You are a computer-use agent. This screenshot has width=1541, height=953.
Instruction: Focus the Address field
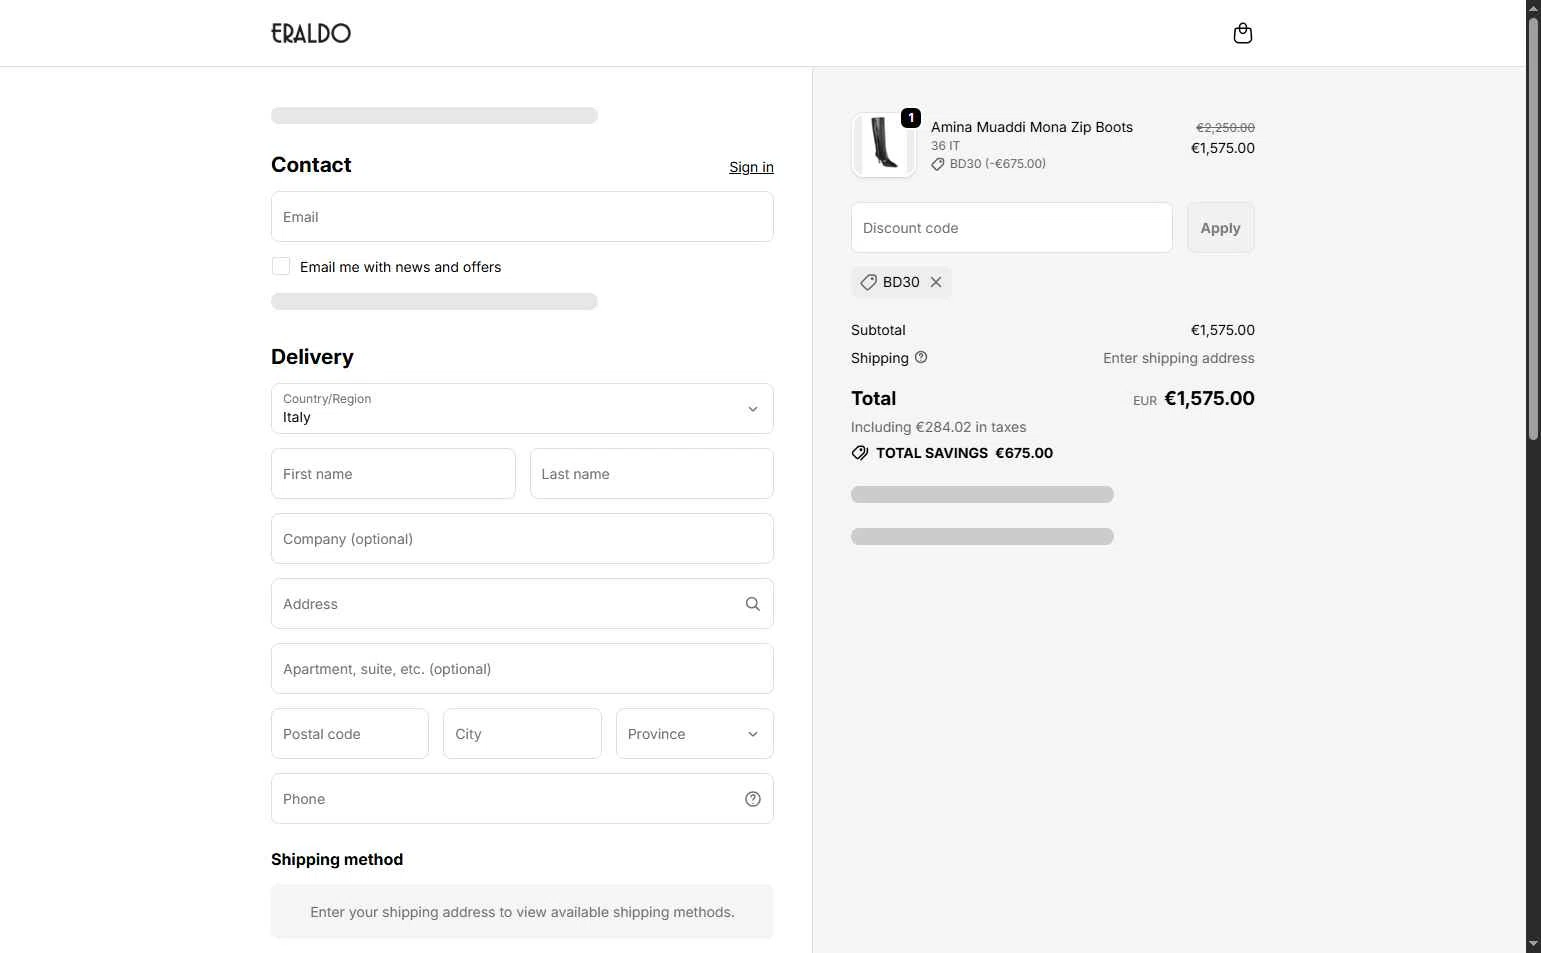(522, 604)
